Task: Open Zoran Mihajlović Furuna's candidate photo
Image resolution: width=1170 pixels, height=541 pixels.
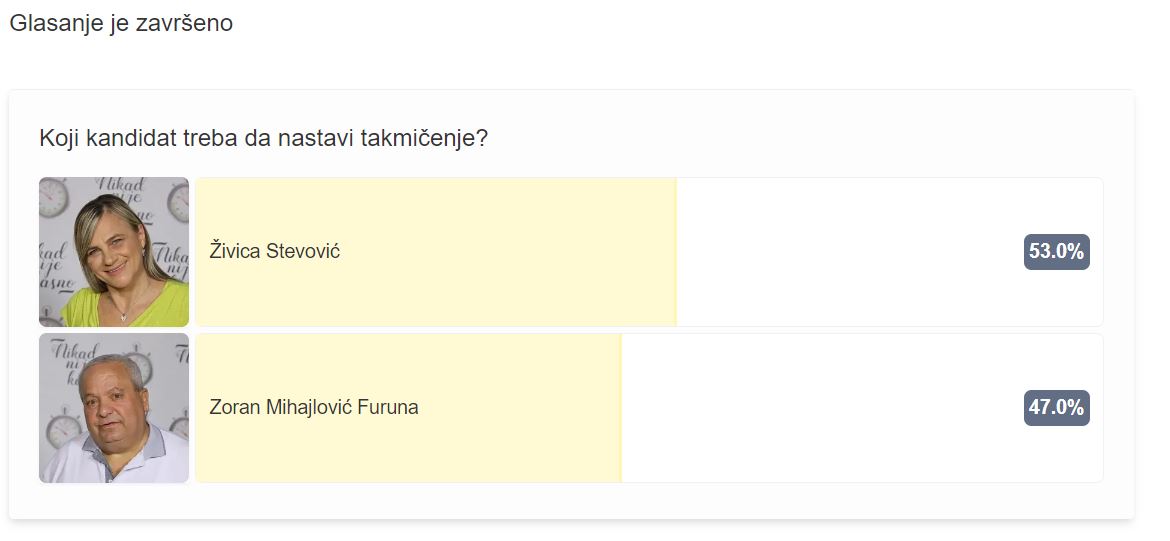Action: pyautogui.click(x=114, y=408)
